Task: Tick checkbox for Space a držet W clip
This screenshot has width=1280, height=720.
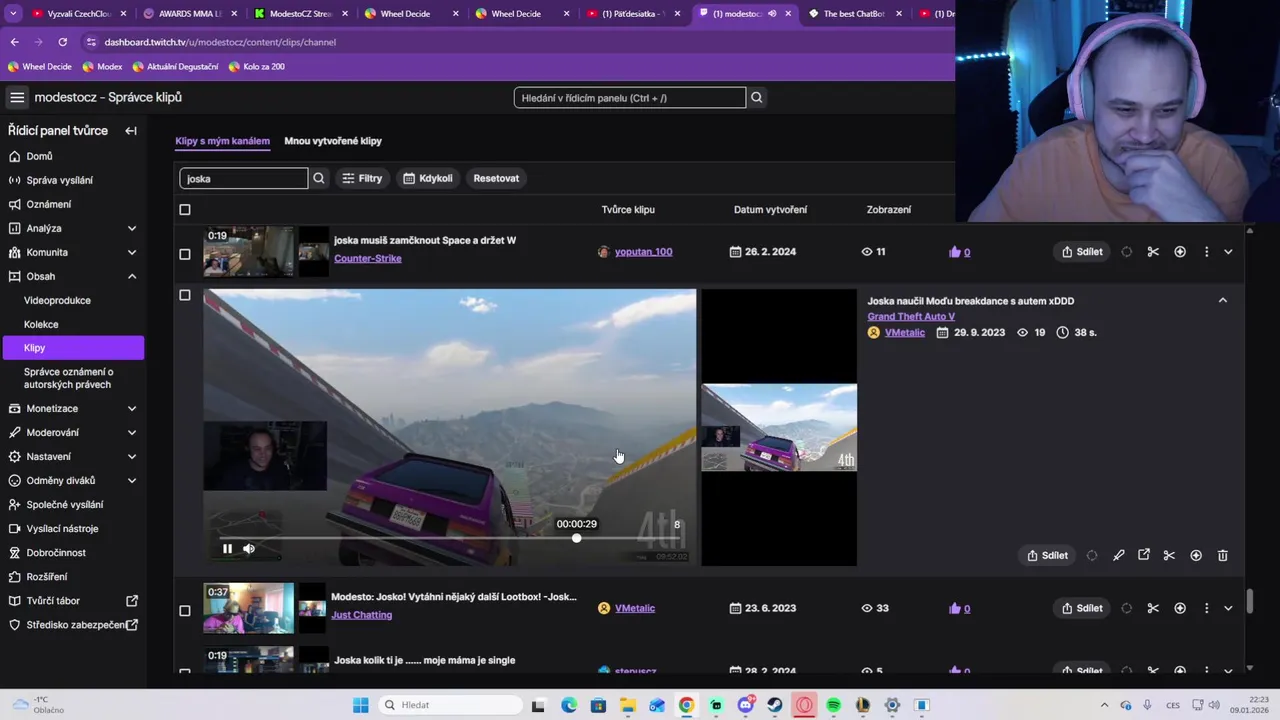Action: point(184,254)
